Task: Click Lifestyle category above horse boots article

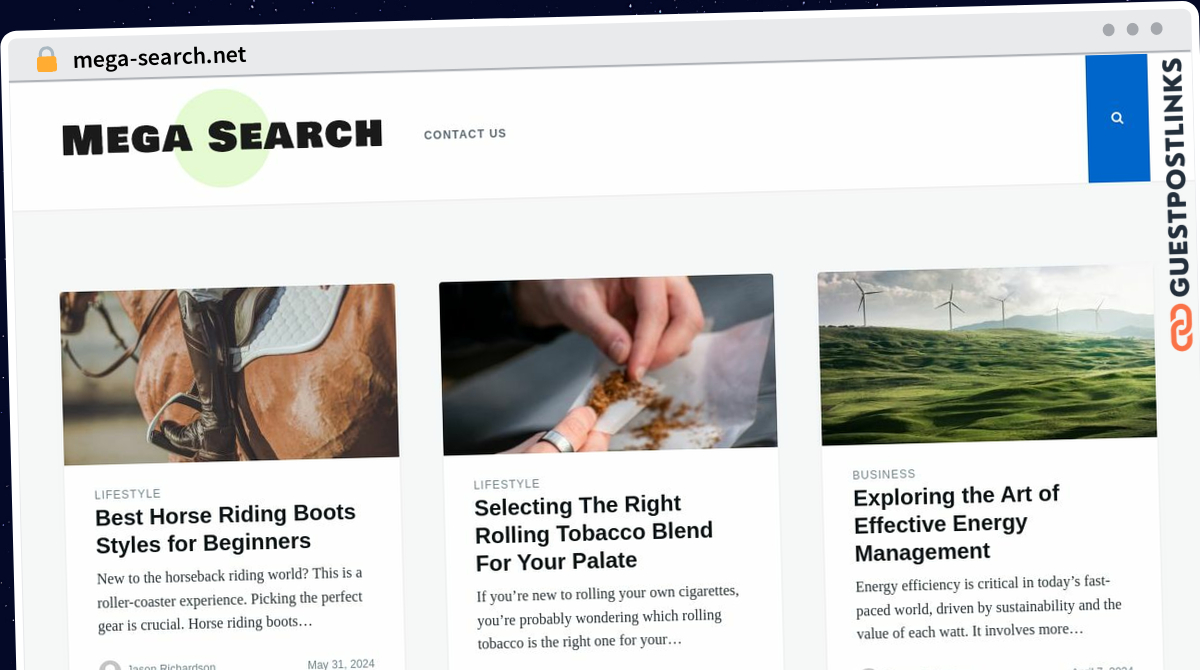Action: 128,494
